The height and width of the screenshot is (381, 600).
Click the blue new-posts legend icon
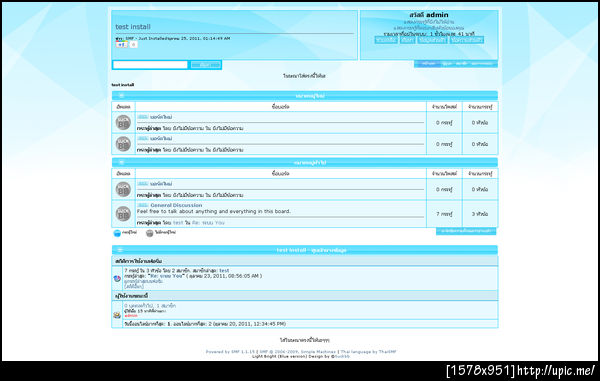117,233
